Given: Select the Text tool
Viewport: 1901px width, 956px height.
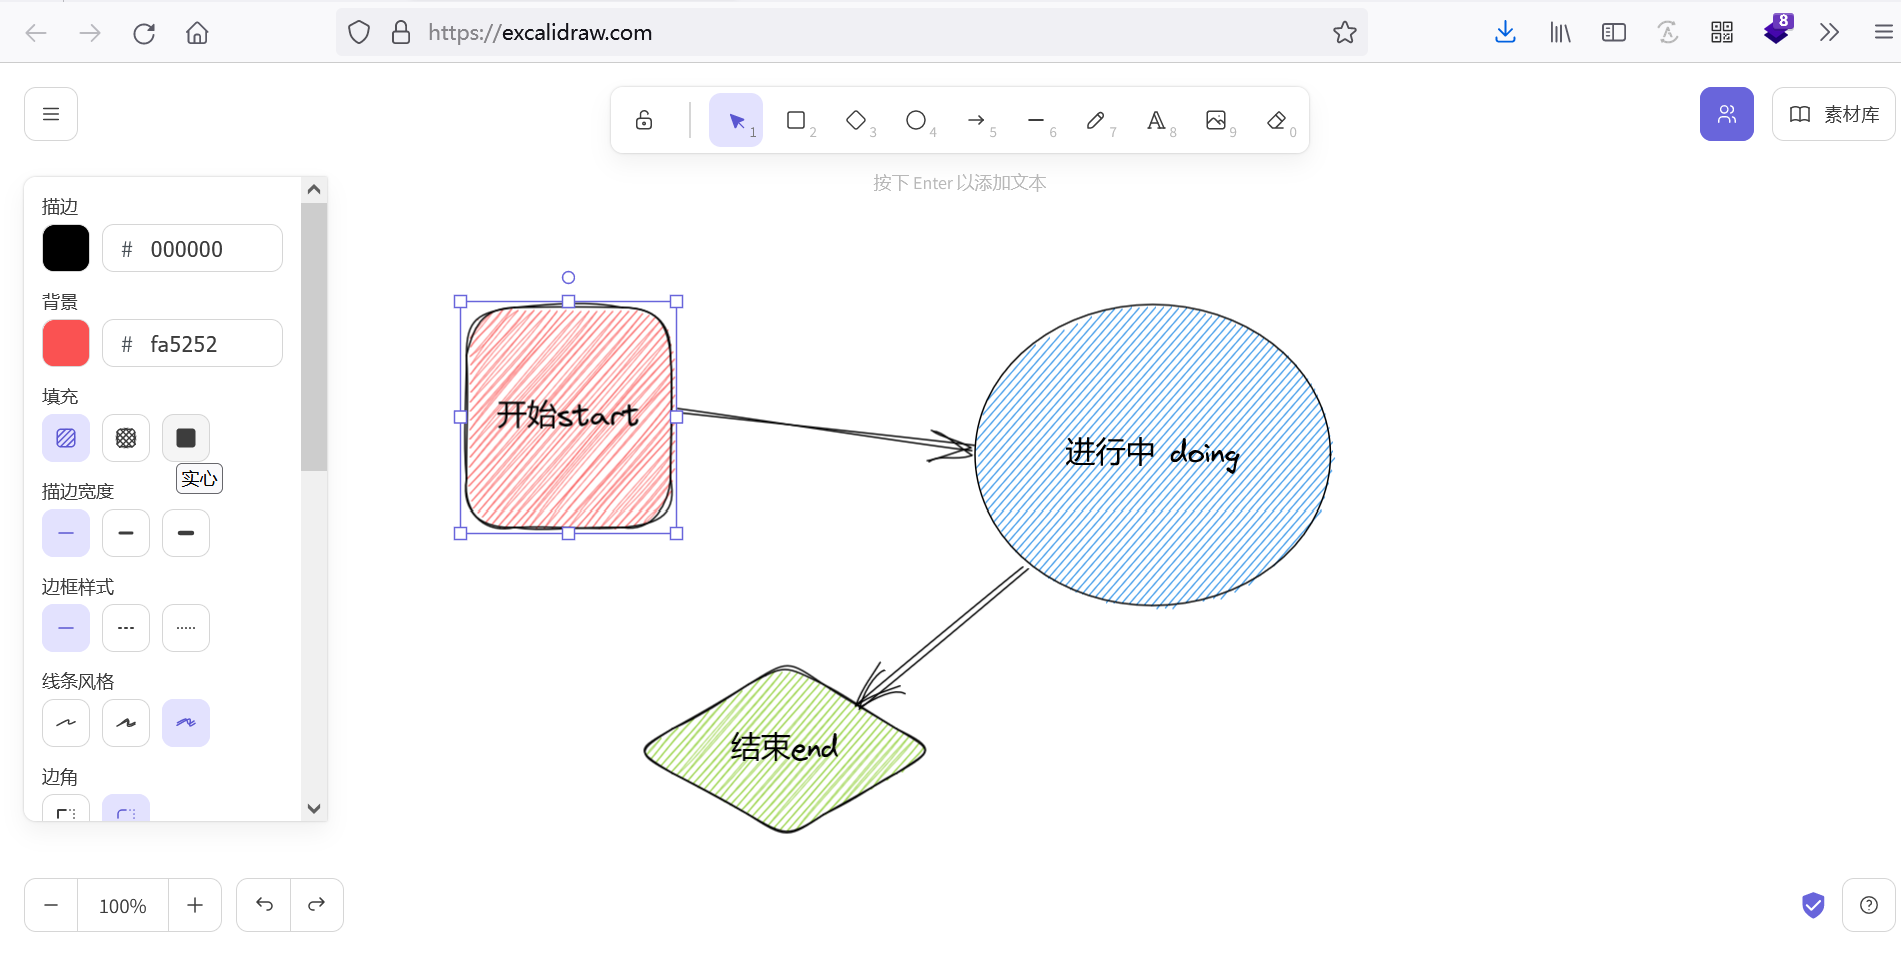Looking at the screenshot, I should (x=1156, y=120).
